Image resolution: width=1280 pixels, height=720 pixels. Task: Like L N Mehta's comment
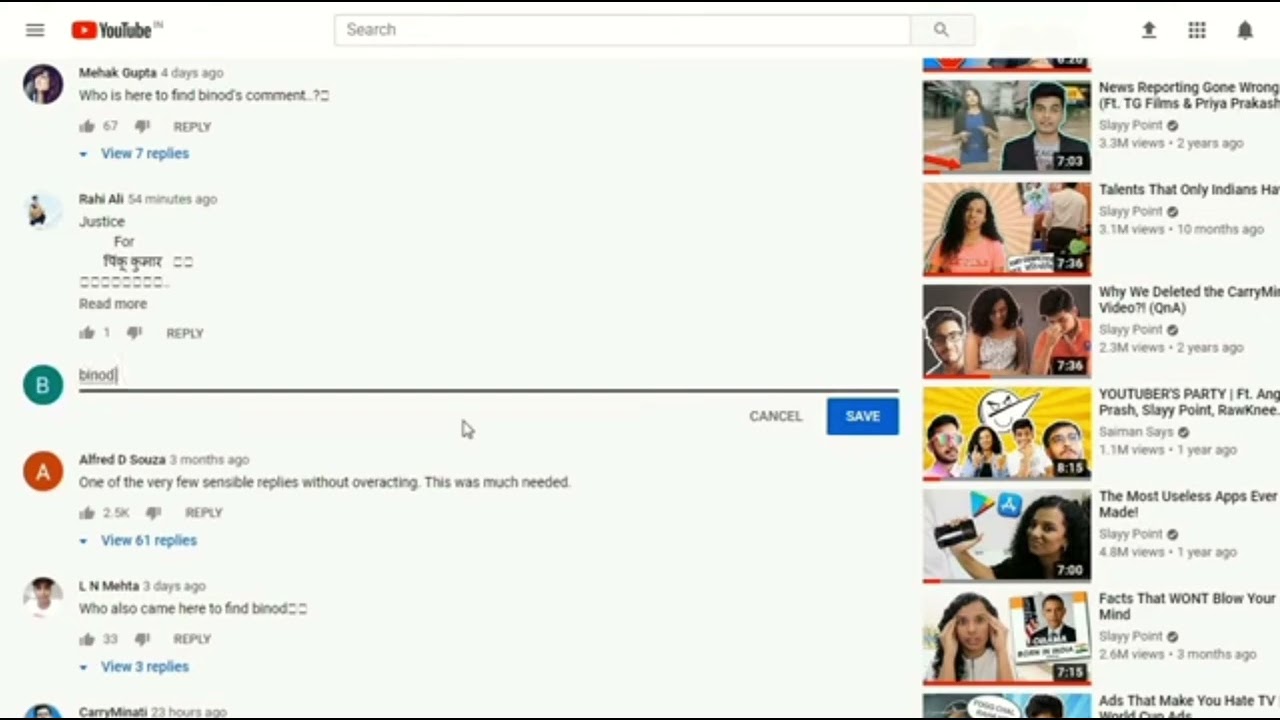[87, 639]
